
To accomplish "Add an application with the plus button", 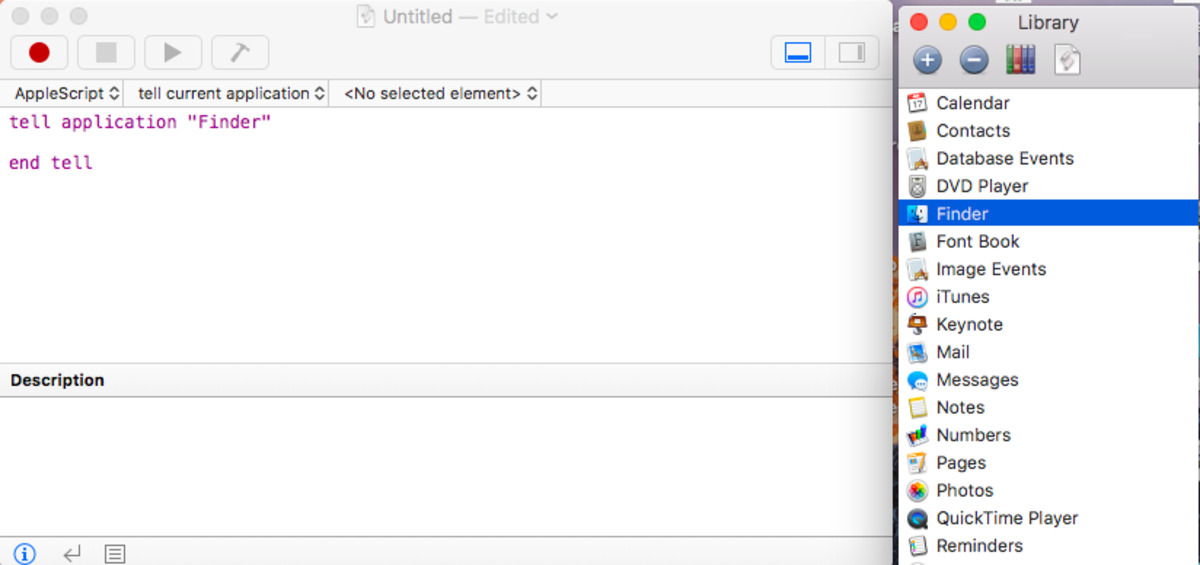I will [927, 60].
